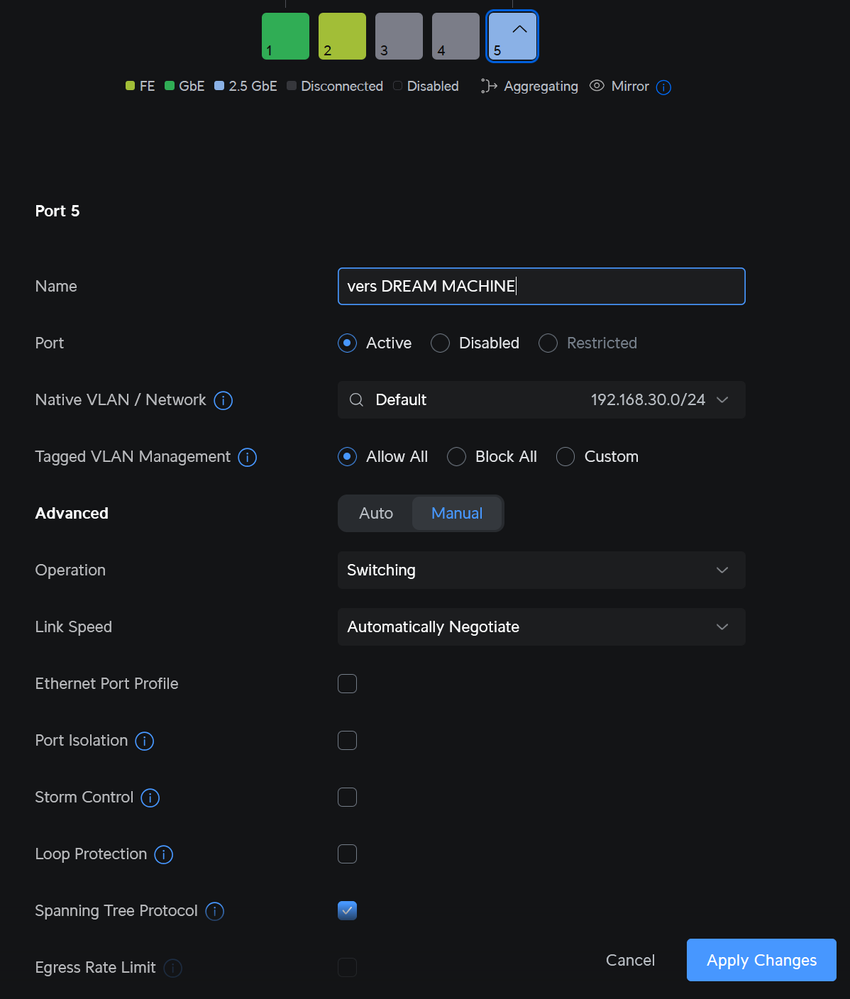Open the Operation Switching dropdown
This screenshot has width=850, height=999.
click(x=541, y=570)
